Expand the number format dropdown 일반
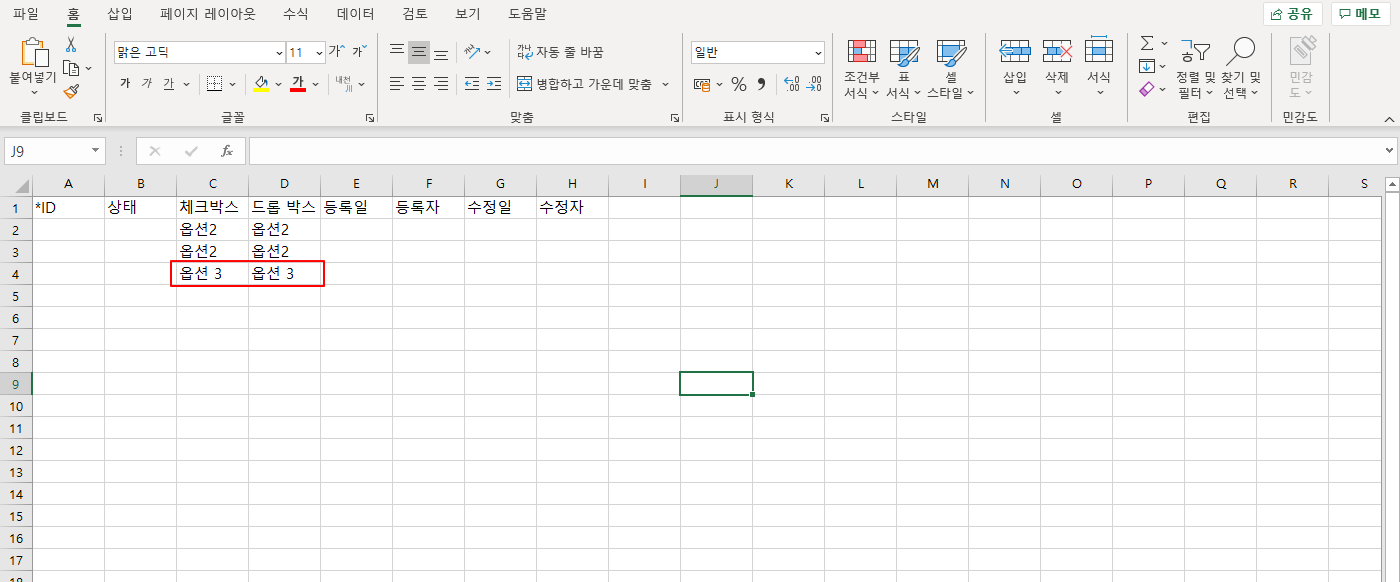This screenshot has width=1400, height=582. (818, 52)
